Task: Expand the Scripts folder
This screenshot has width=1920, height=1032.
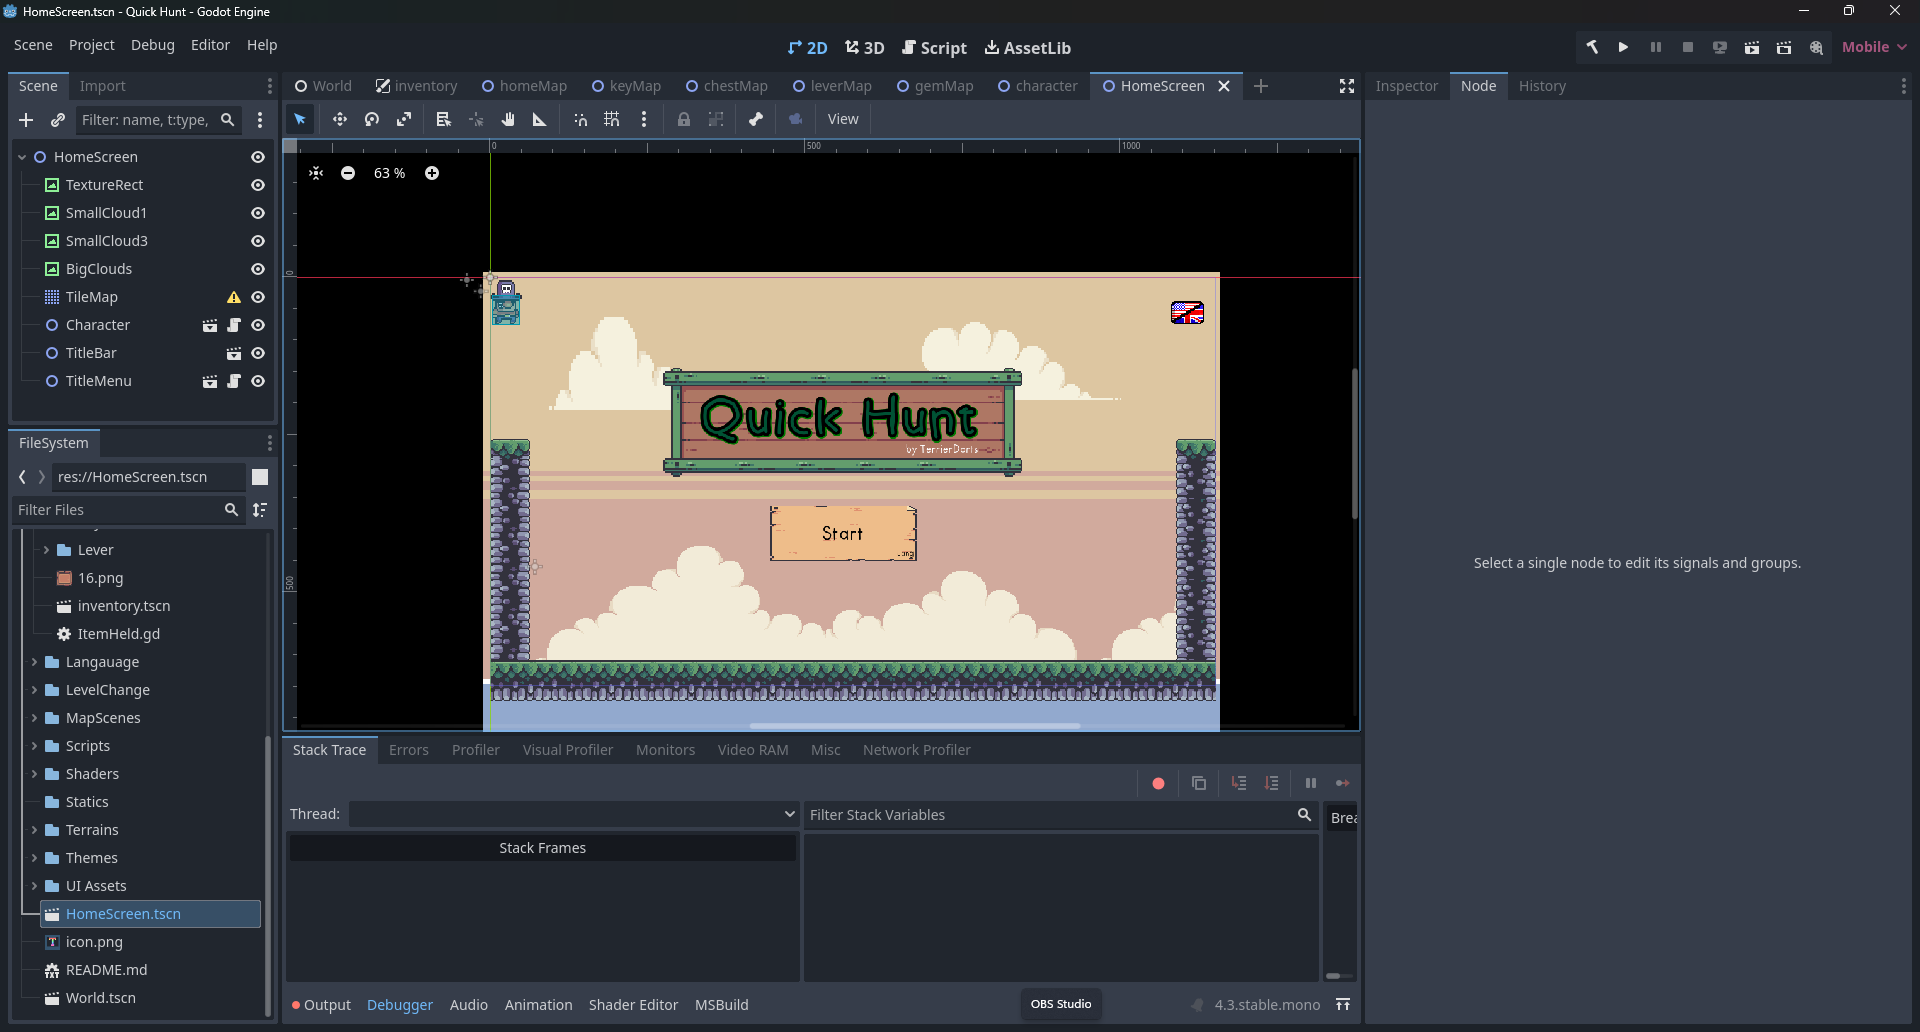Action: pyautogui.click(x=34, y=746)
